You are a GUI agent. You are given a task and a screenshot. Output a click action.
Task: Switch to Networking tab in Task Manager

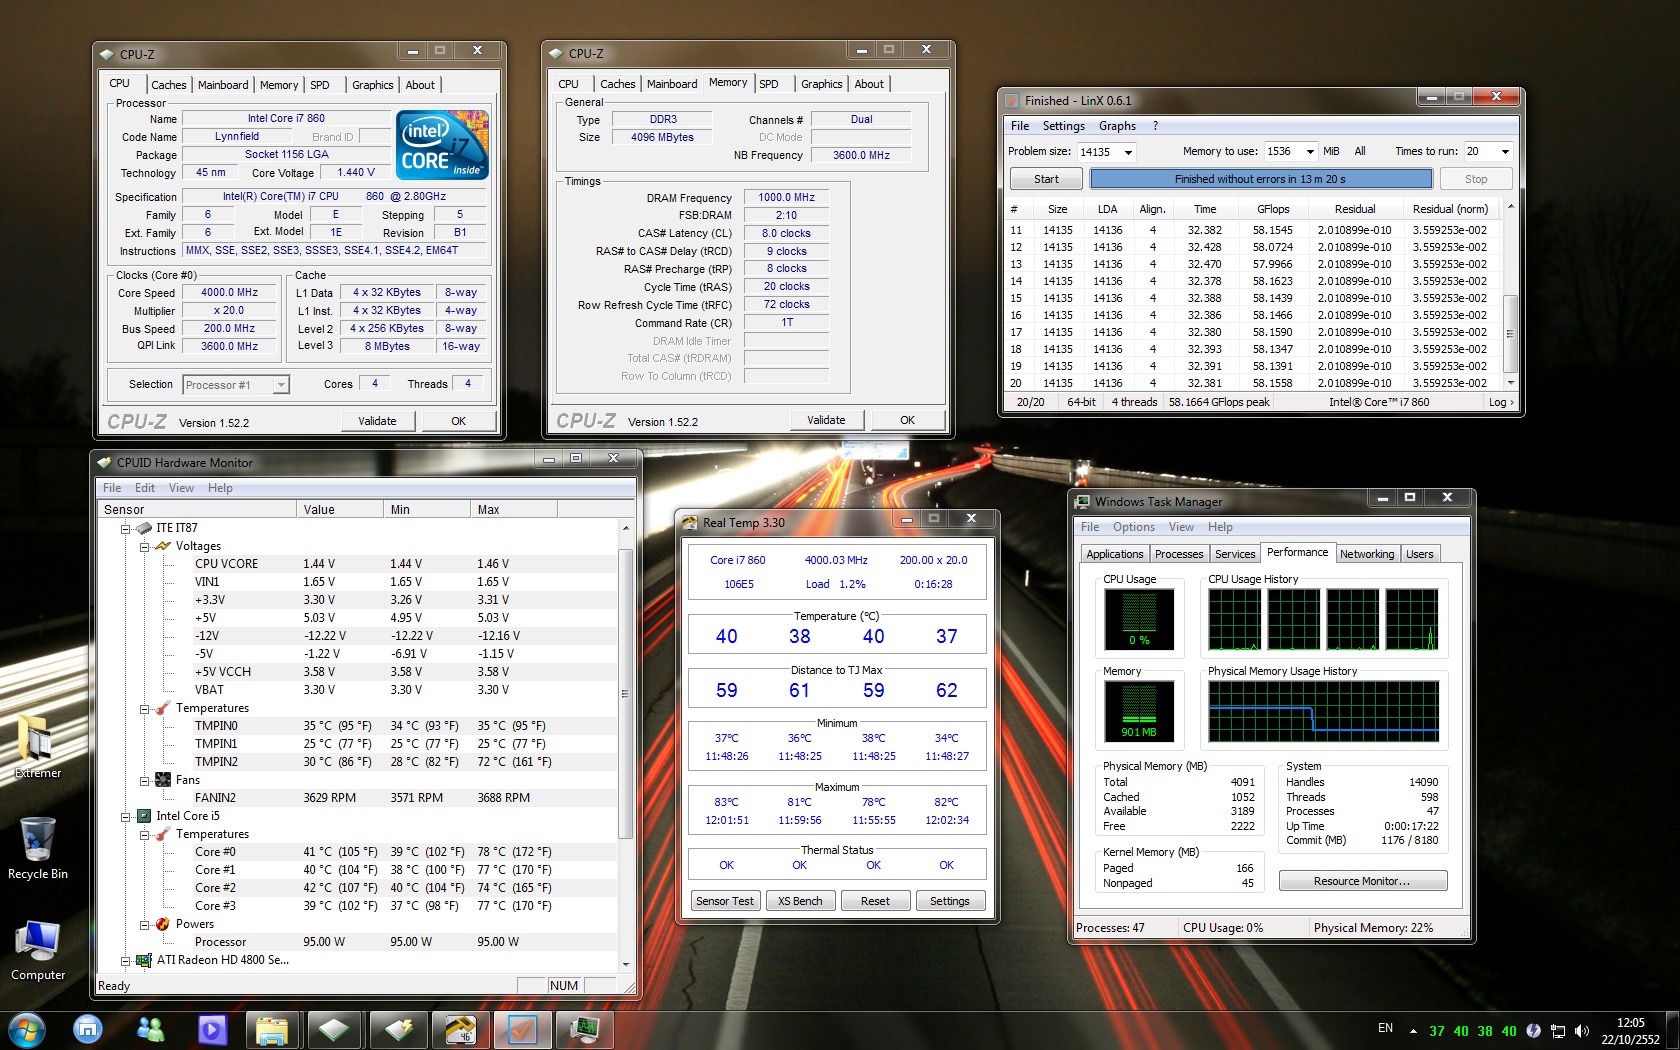point(1366,554)
